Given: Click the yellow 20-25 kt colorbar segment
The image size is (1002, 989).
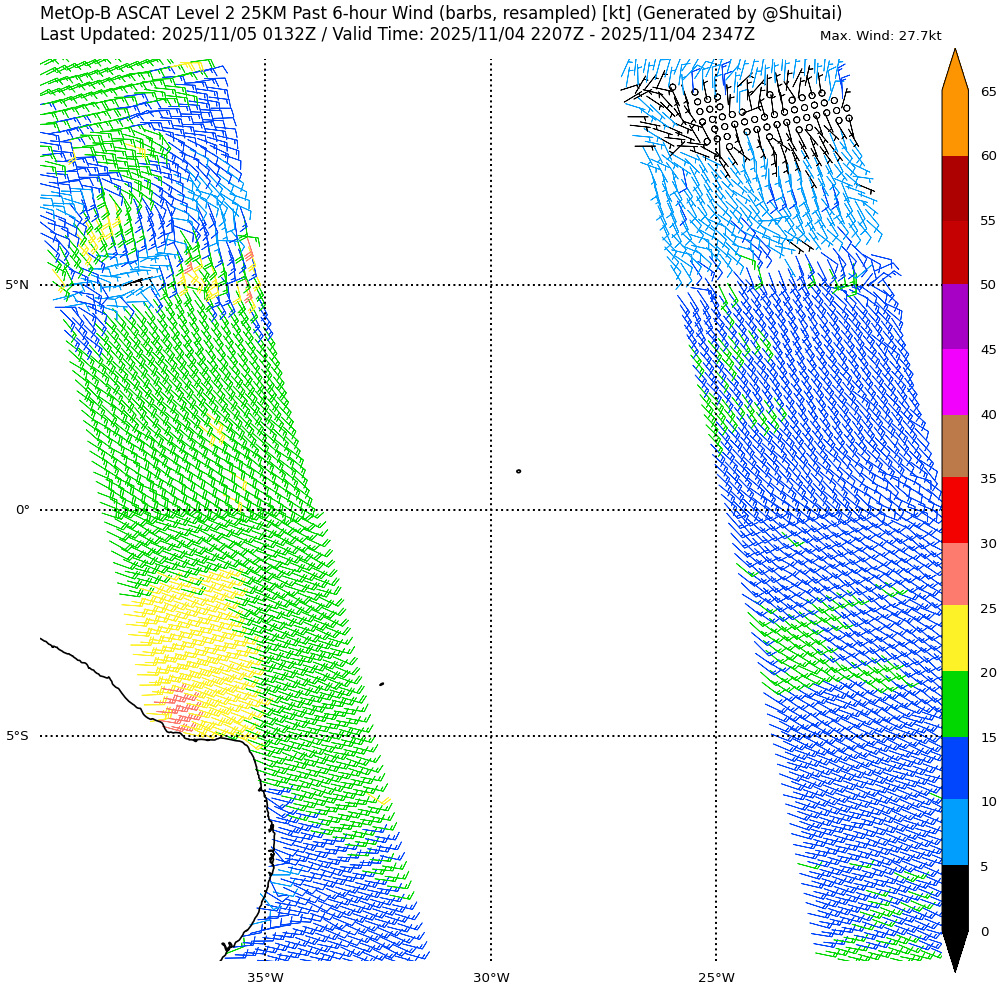Looking at the screenshot, I should 955,638.
